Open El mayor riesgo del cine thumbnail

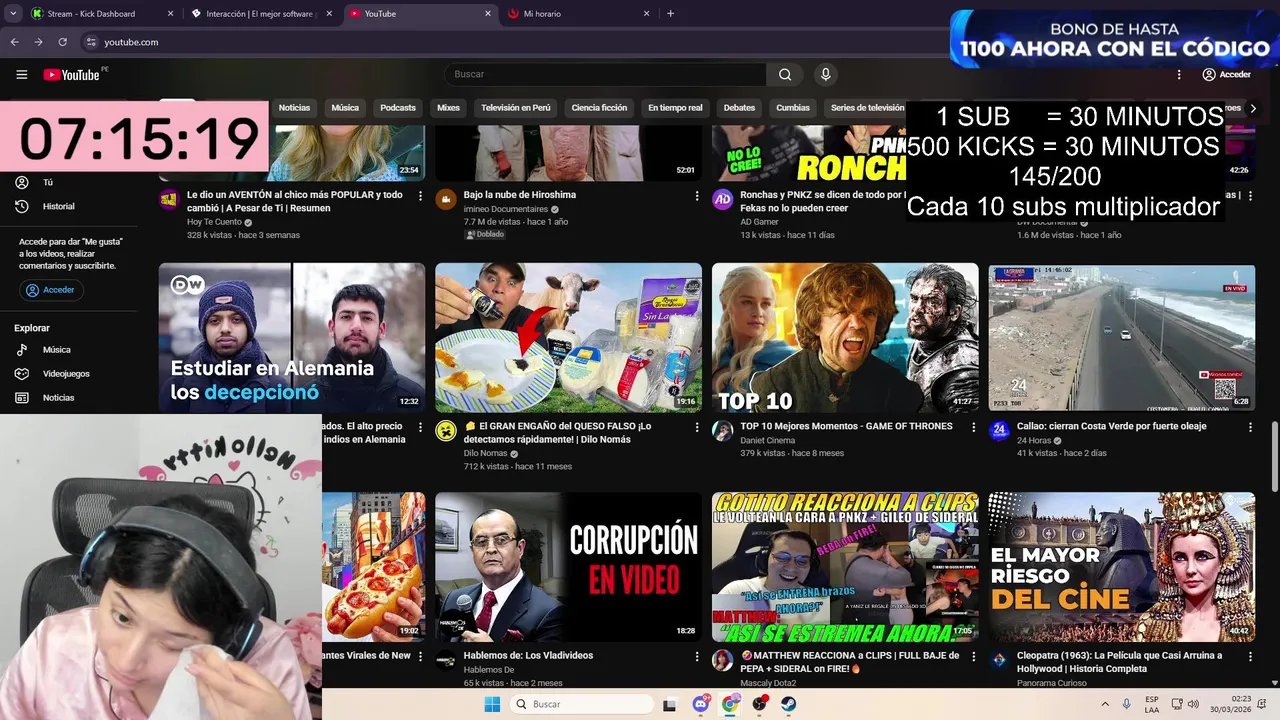tap(1122, 566)
